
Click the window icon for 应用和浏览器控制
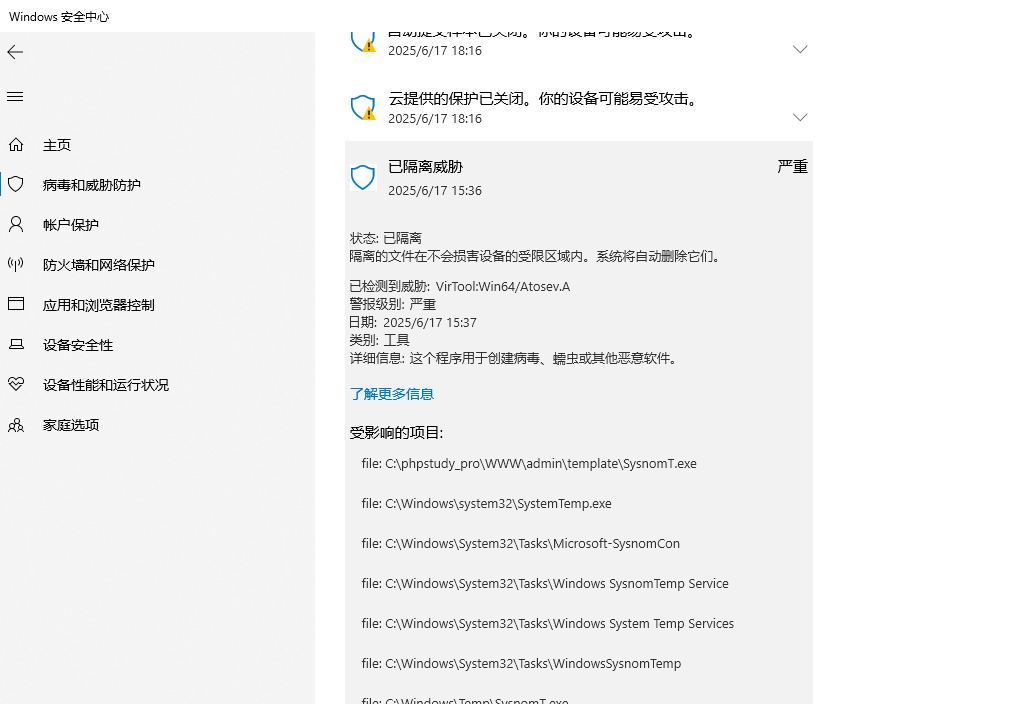coord(16,304)
